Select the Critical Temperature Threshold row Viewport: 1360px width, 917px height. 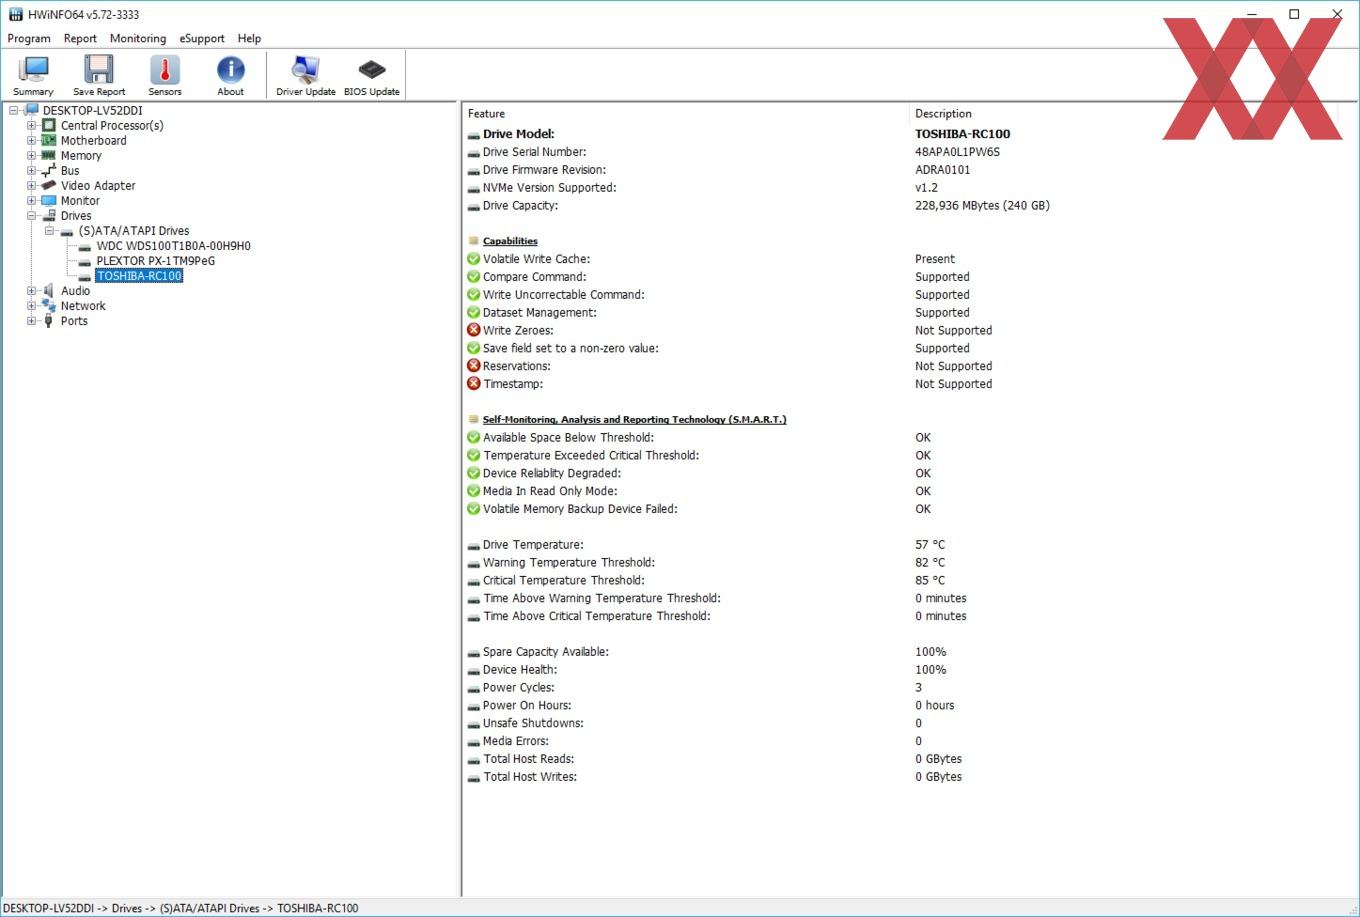pos(900,581)
